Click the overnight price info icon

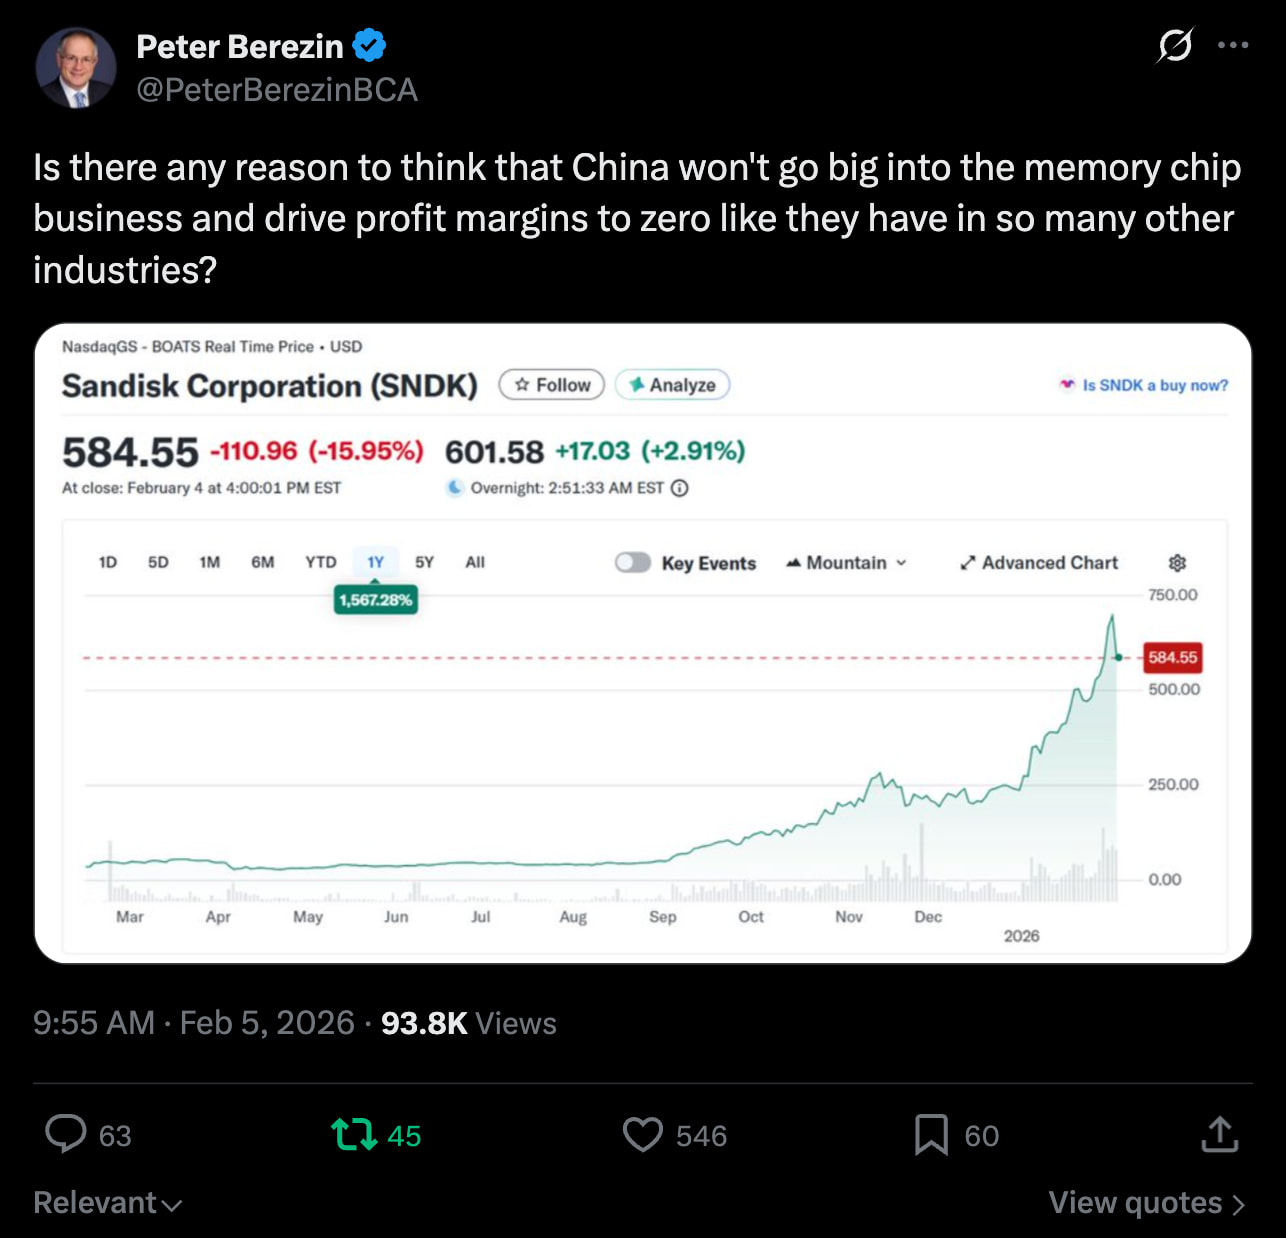[680, 488]
